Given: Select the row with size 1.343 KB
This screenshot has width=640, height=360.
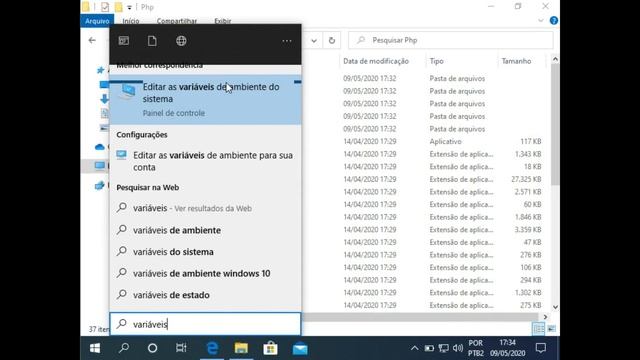Looking at the screenshot, I should pyautogui.click(x=442, y=154).
